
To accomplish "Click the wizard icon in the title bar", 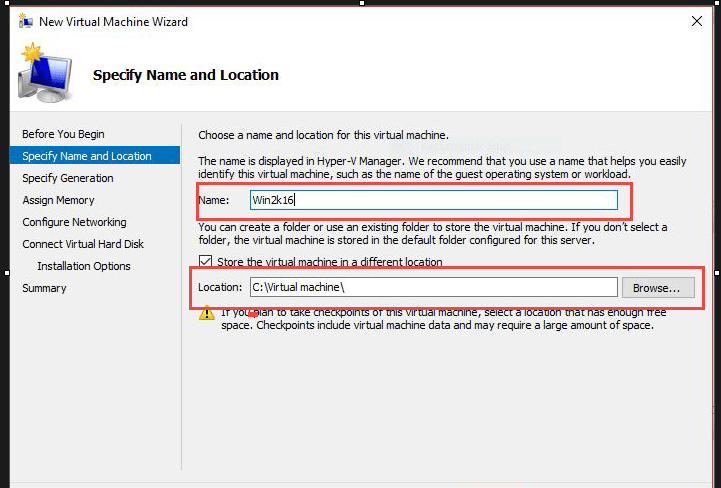I will (x=26, y=21).
